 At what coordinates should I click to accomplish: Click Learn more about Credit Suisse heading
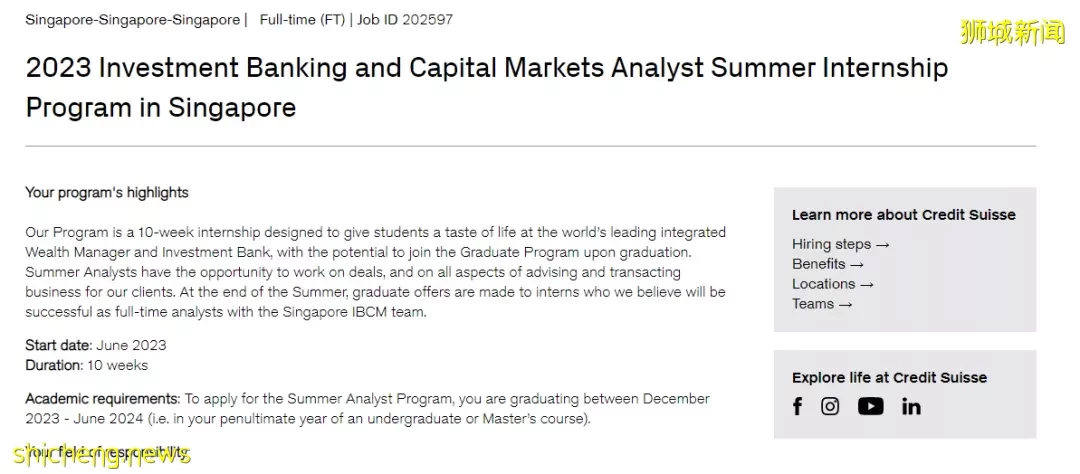(x=904, y=215)
